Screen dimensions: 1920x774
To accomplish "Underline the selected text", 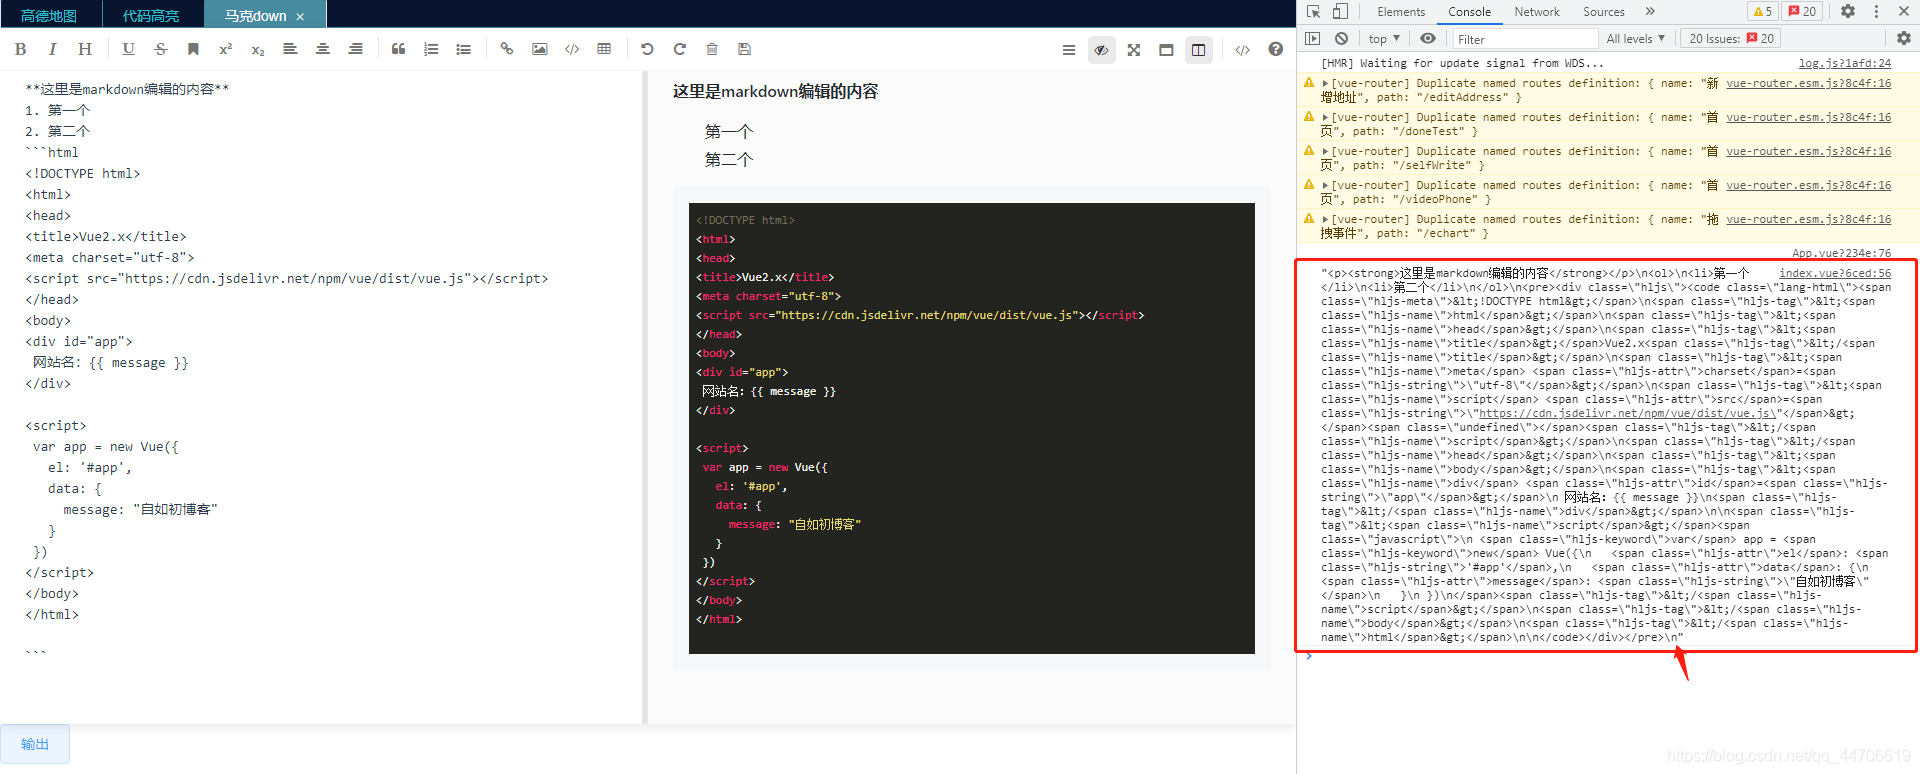I will [x=128, y=49].
